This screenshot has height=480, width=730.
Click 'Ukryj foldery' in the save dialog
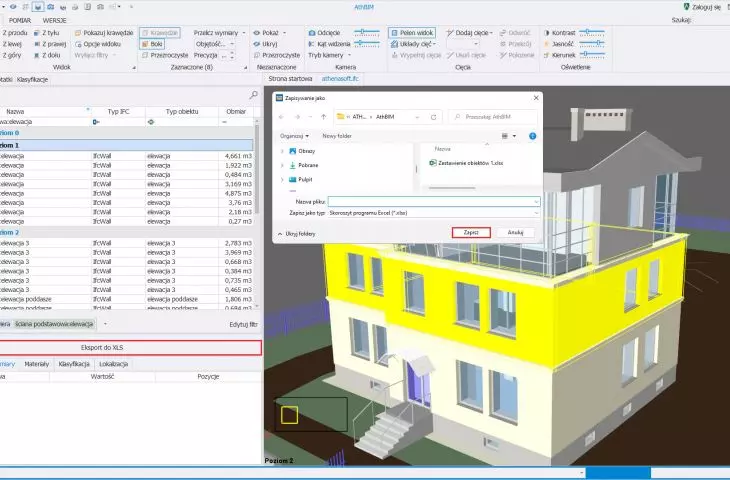point(297,234)
